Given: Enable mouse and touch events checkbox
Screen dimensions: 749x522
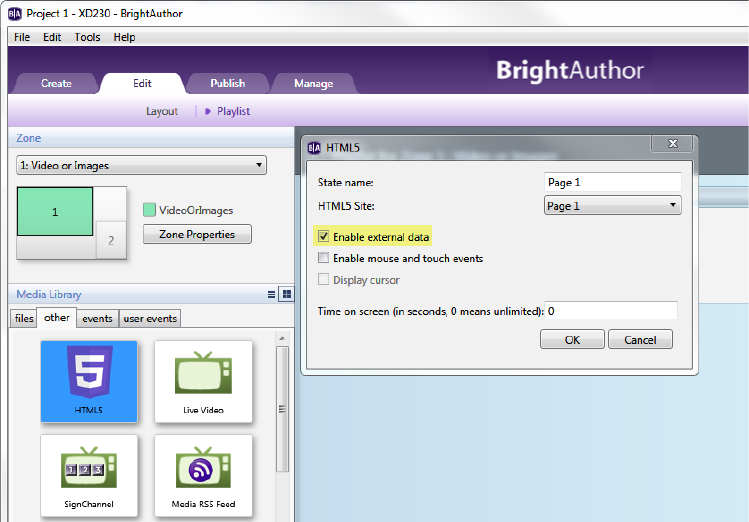Looking at the screenshot, I should 324,258.
